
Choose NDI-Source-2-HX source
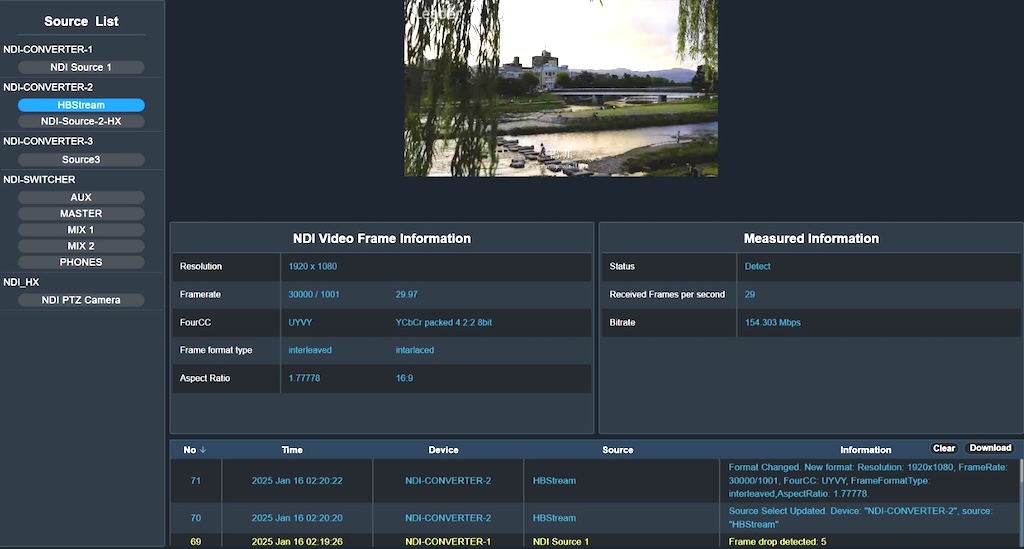point(81,121)
